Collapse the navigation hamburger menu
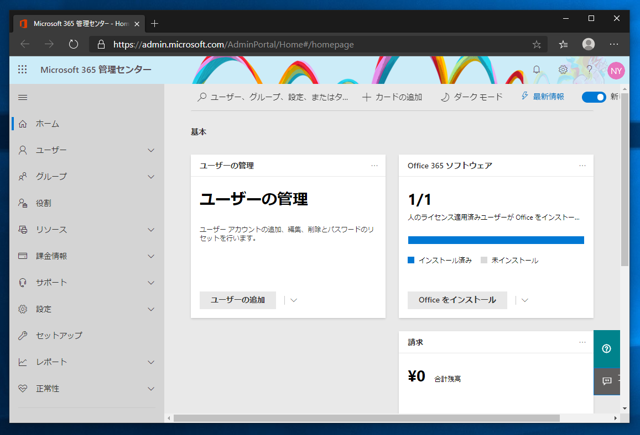The width and height of the screenshot is (640, 435). point(23,97)
